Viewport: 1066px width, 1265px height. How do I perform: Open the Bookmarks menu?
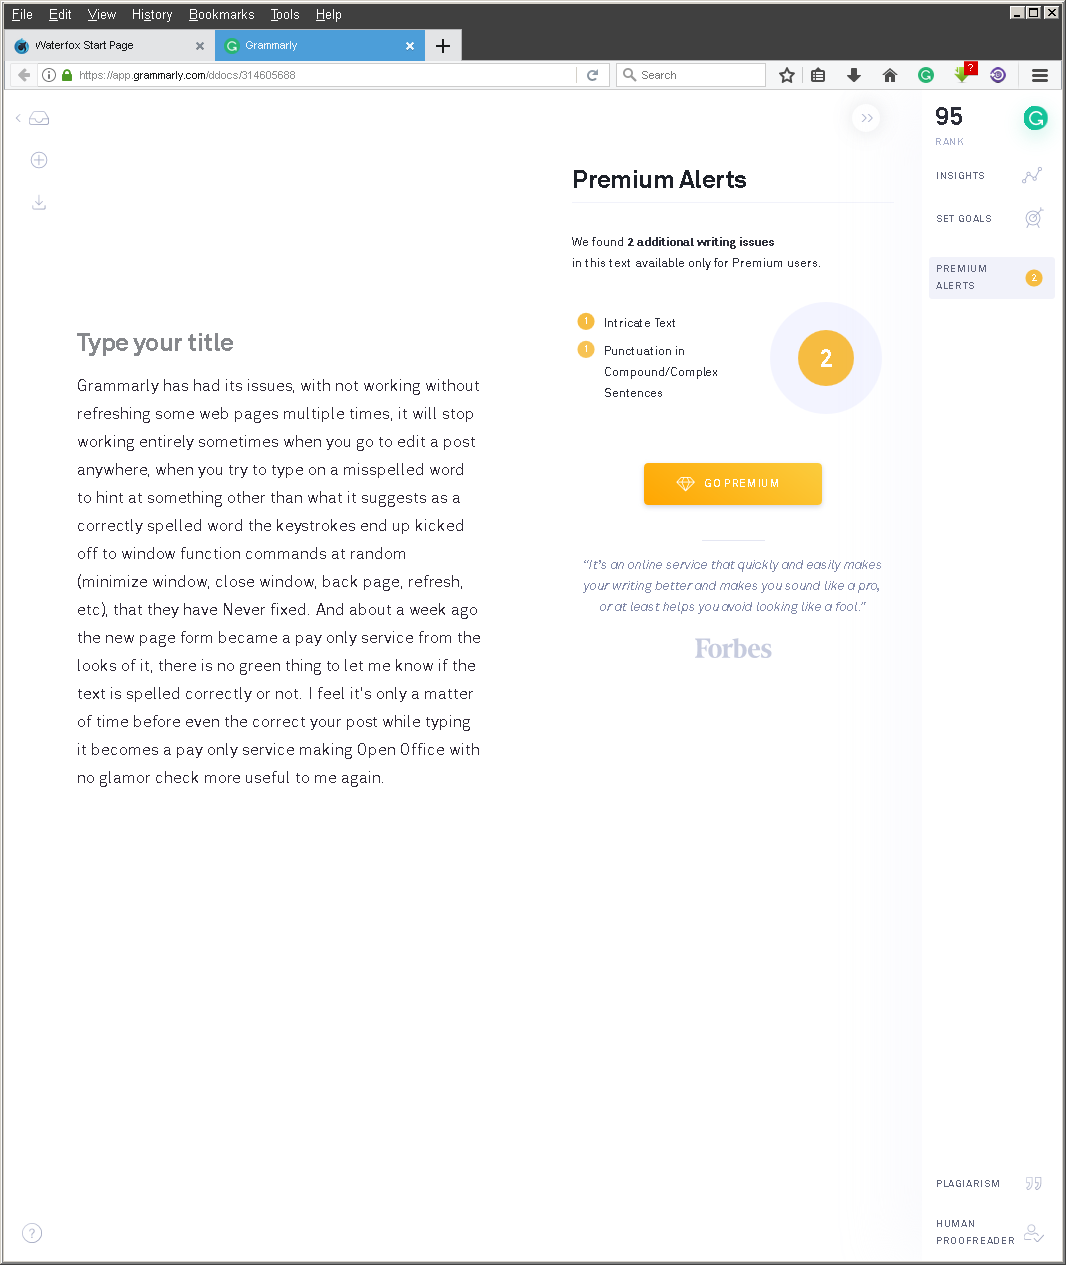point(221,15)
